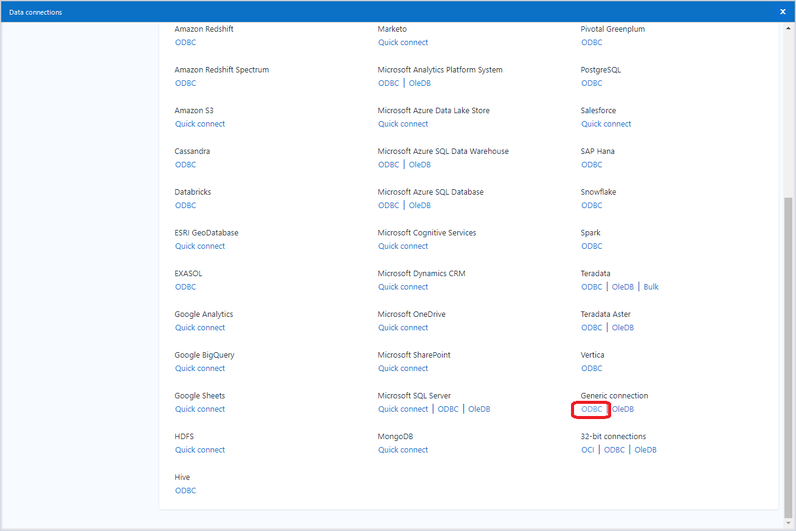This screenshot has width=796, height=531.
Task: Select OleDB under 32-bit connections
Action: tap(645, 450)
